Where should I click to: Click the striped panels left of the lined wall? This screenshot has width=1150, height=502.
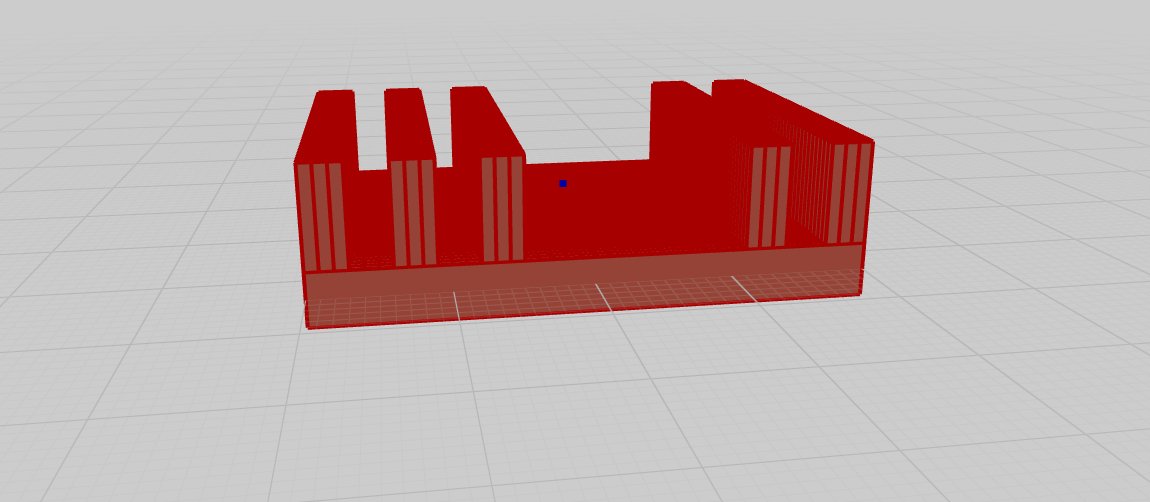pos(770,196)
